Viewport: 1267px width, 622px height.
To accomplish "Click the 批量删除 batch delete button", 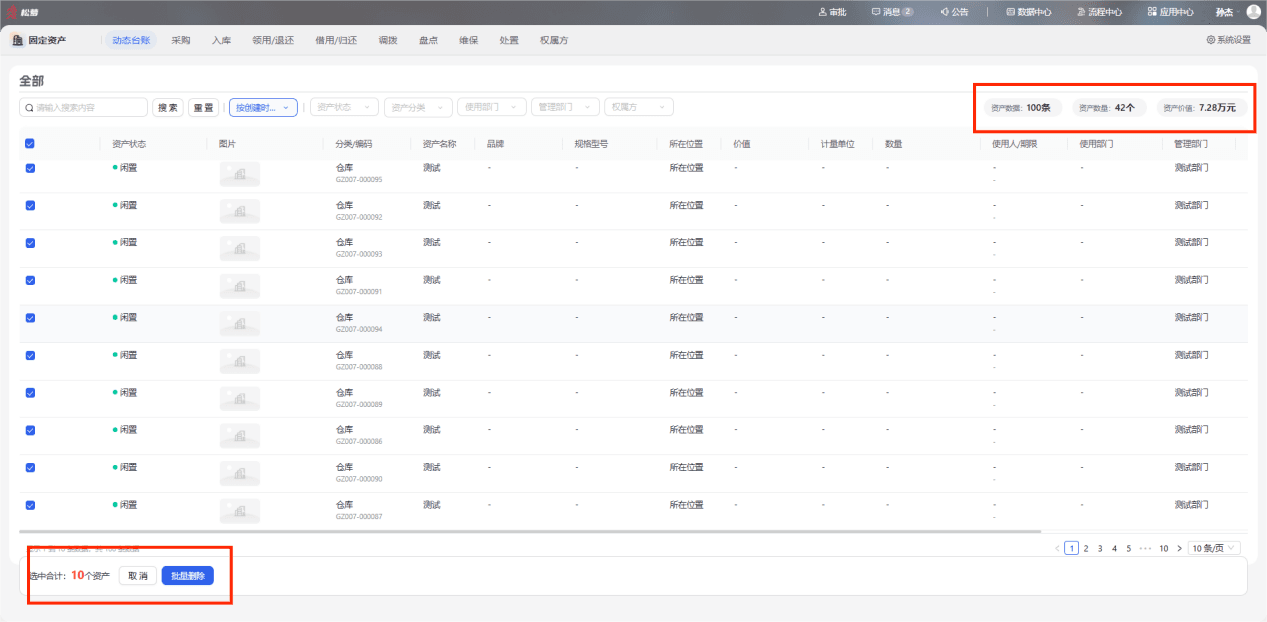I will (x=188, y=576).
